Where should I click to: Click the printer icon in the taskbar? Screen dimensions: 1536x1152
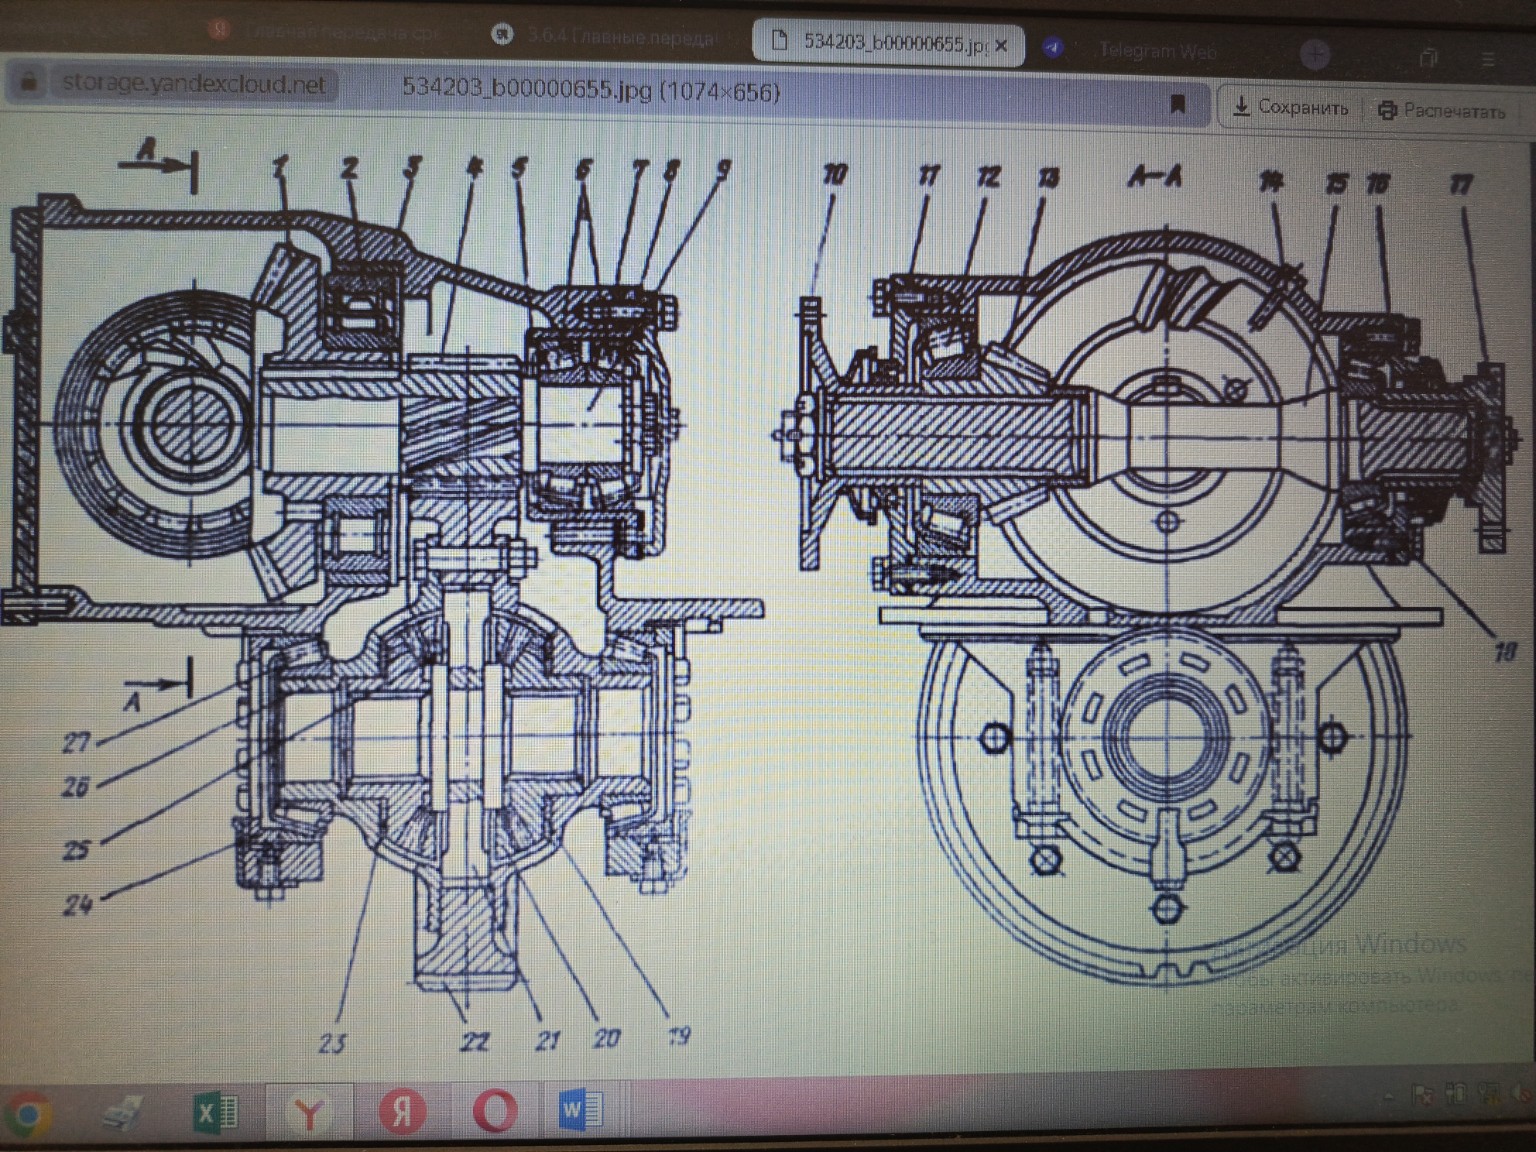121,1112
